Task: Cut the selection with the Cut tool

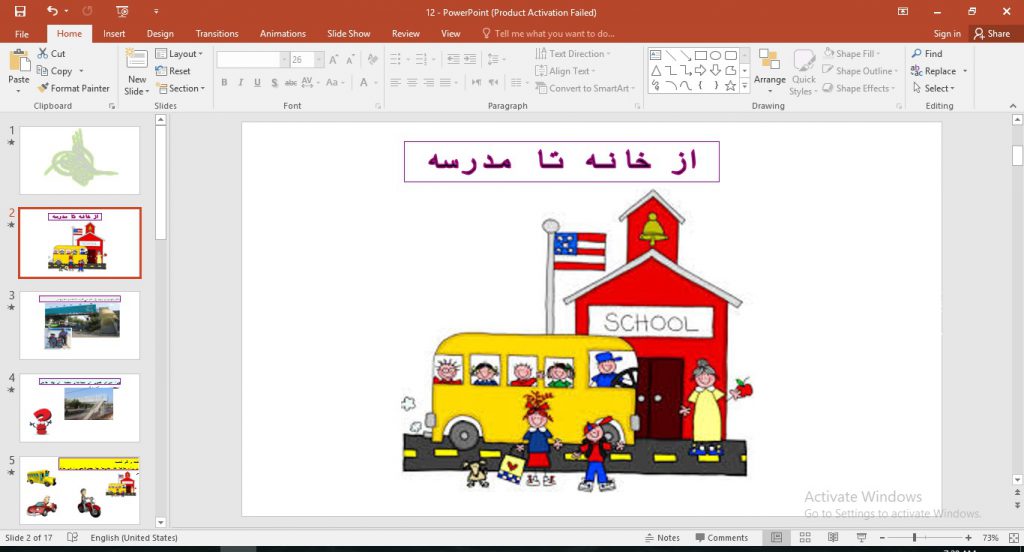Action: [x=51, y=54]
